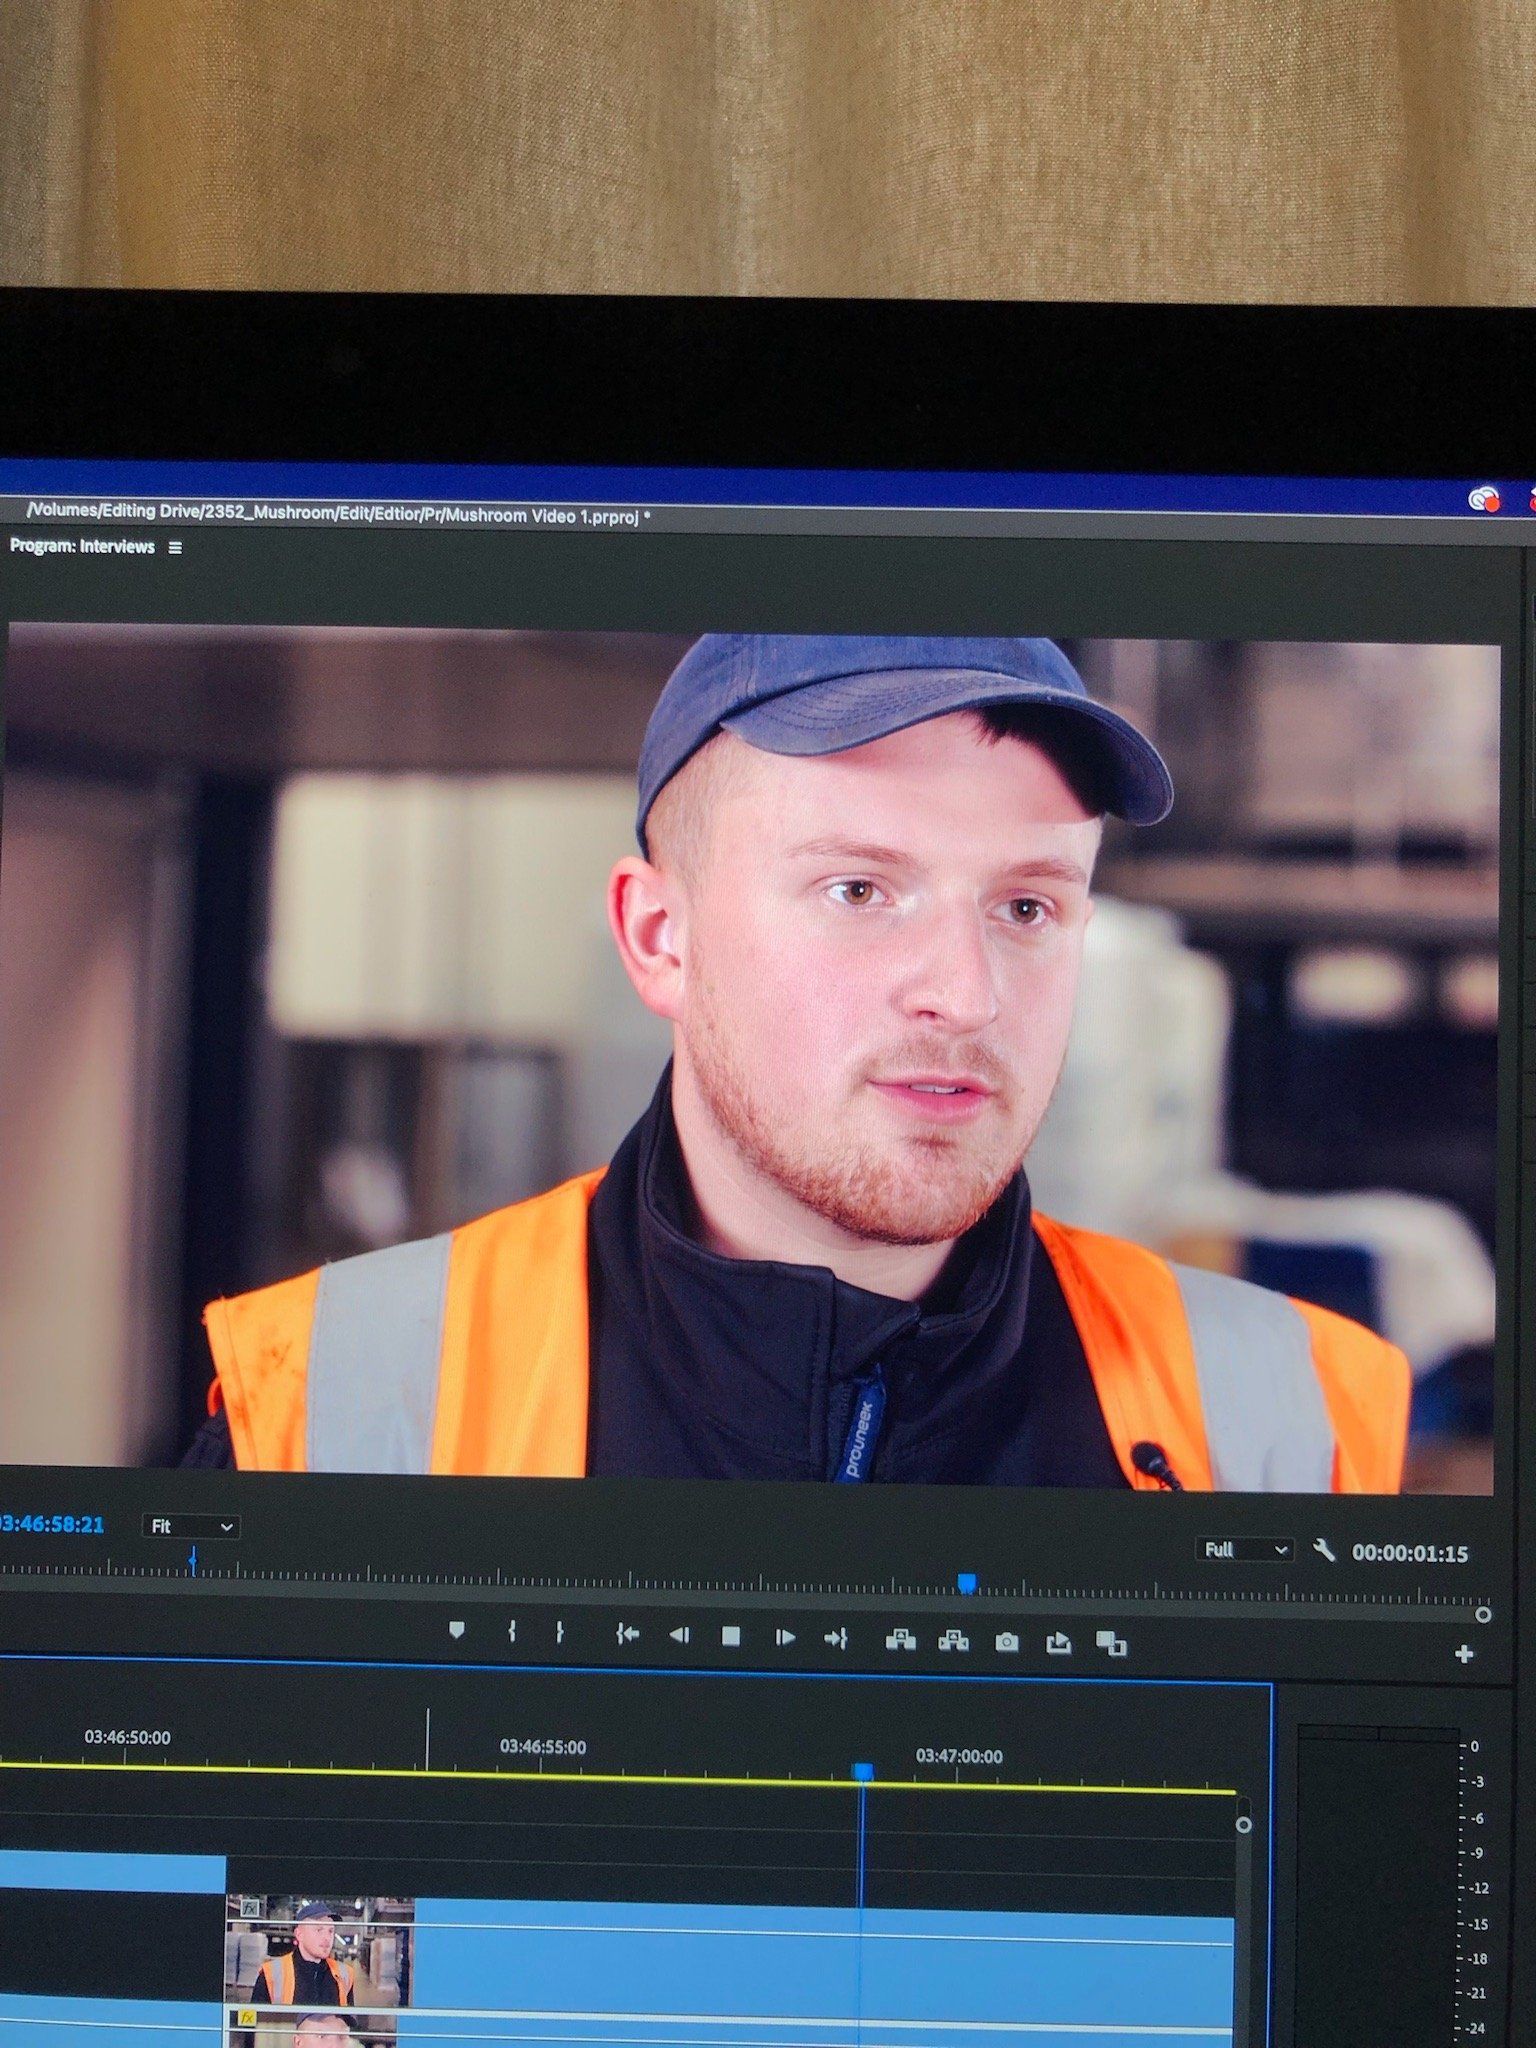Click the 03:46:58:21 playhead timecode
Viewport: 1536px width, 2048px height.
(52, 1524)
